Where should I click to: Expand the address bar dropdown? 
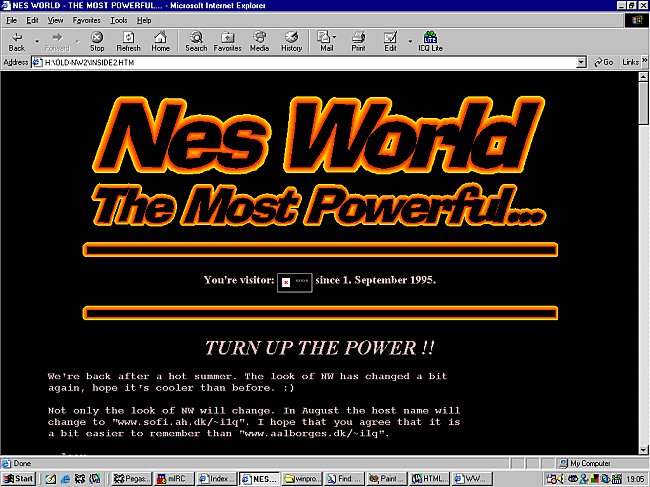click(581, 62)
